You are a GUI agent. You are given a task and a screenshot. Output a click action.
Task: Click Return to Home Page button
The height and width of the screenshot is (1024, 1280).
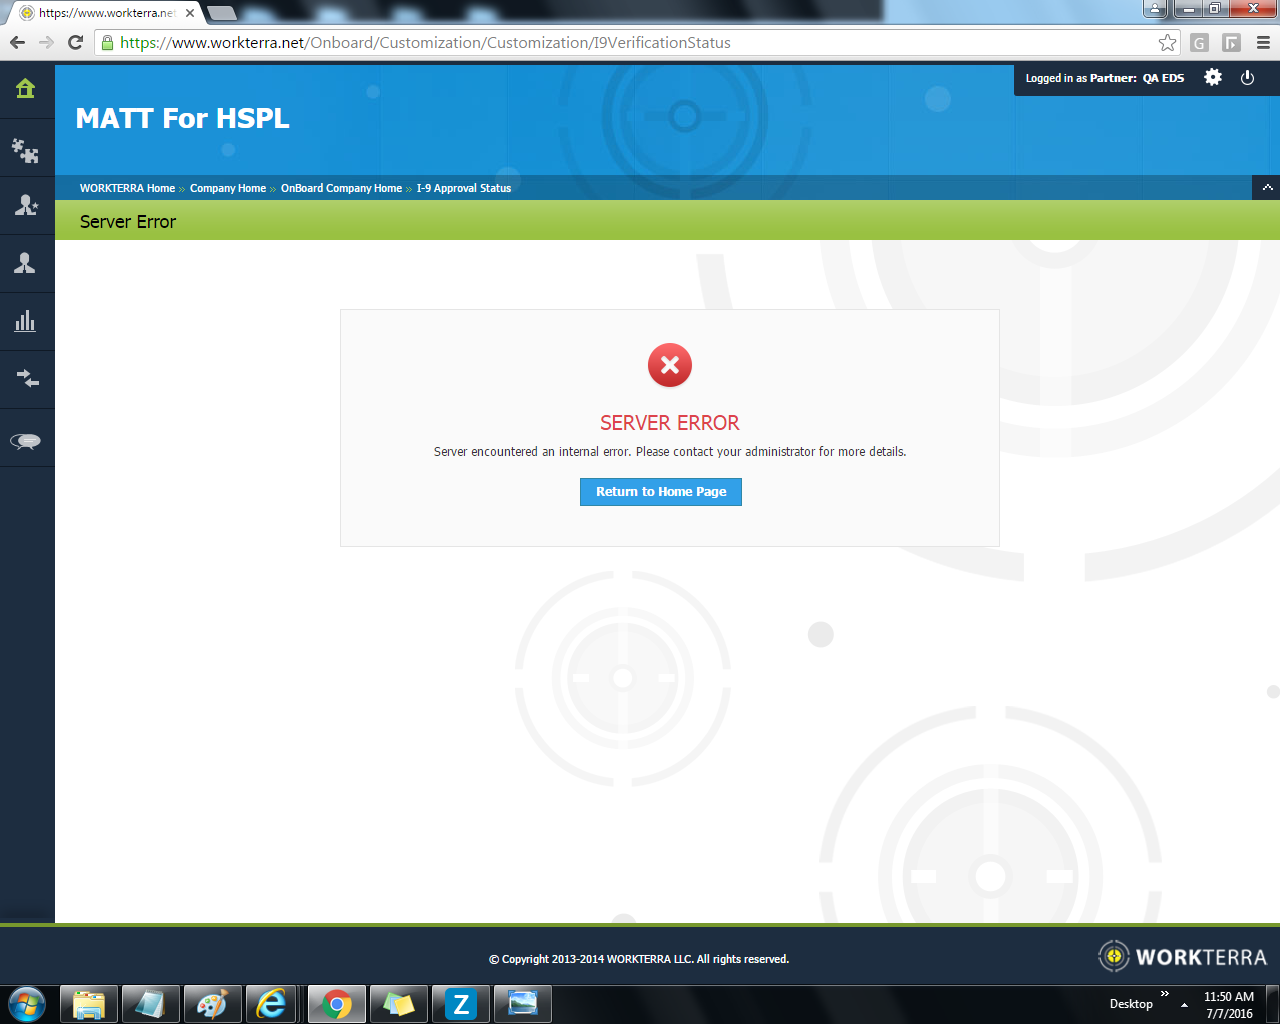661,492
